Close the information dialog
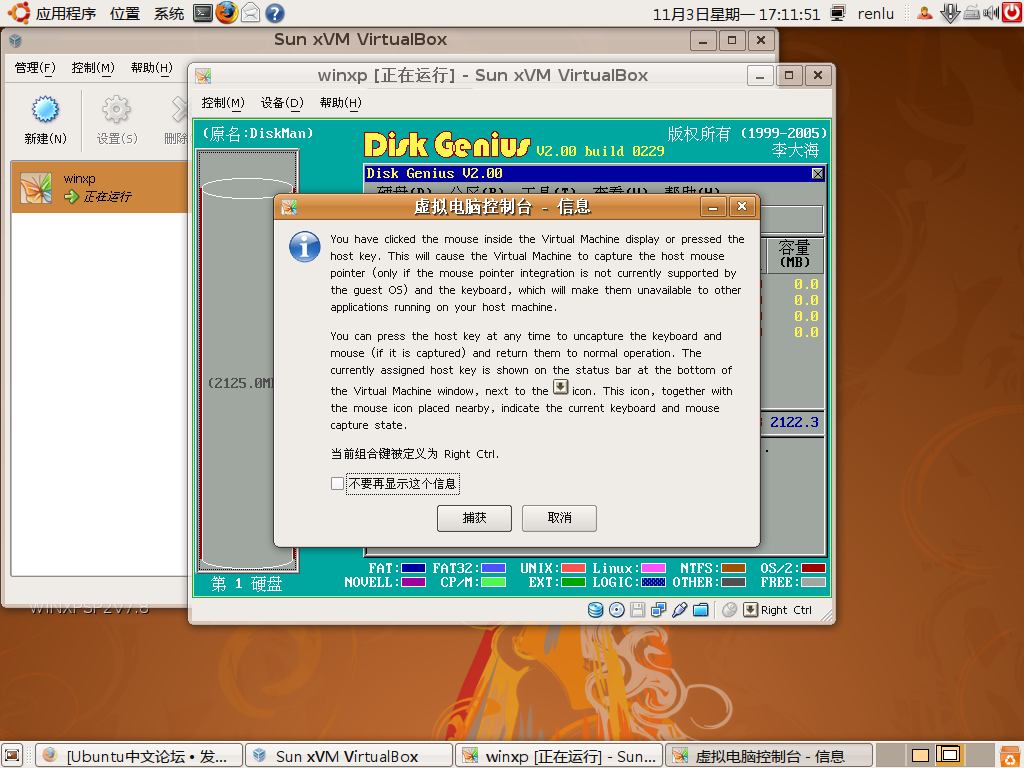 point(742,207)
